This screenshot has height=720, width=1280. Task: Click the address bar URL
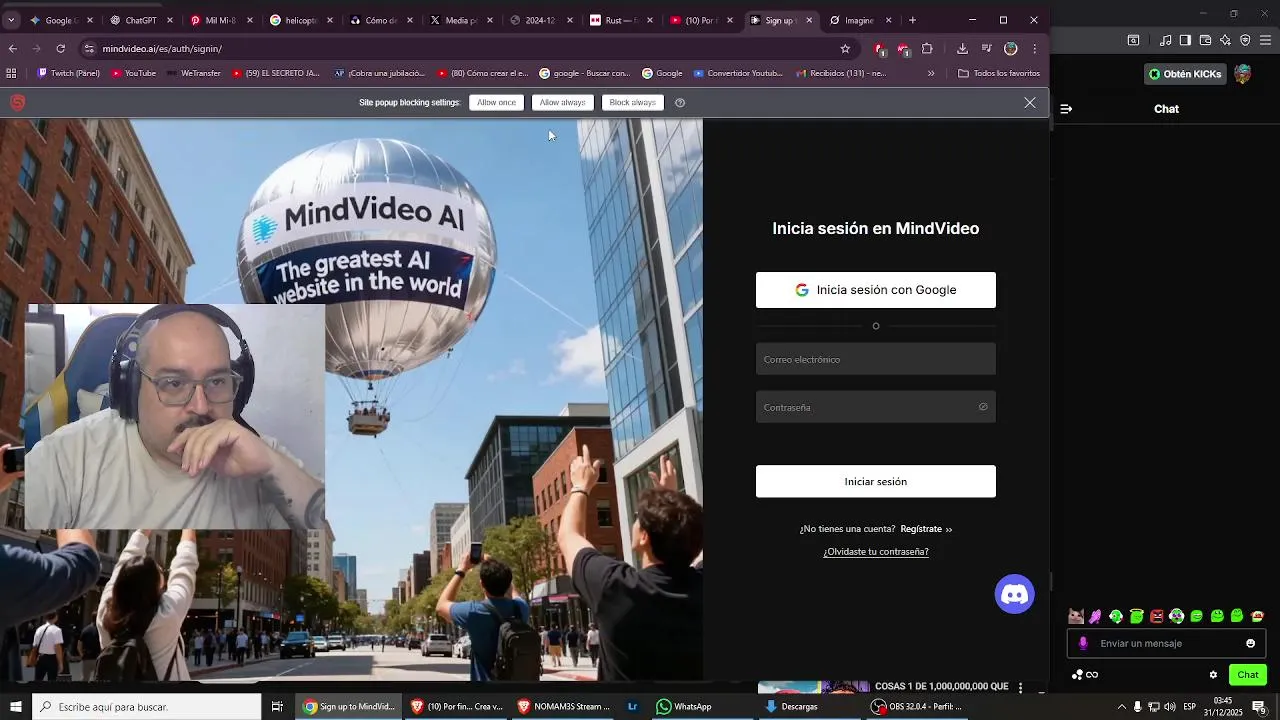(162, 49)
